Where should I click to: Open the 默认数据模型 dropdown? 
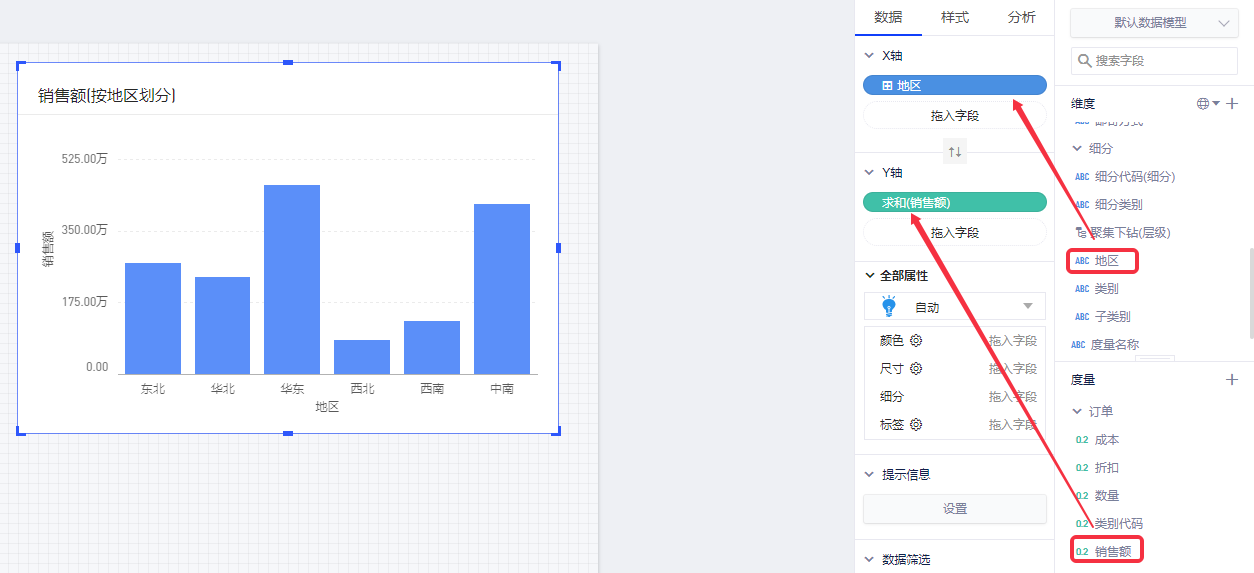[x=1154, y=23]
